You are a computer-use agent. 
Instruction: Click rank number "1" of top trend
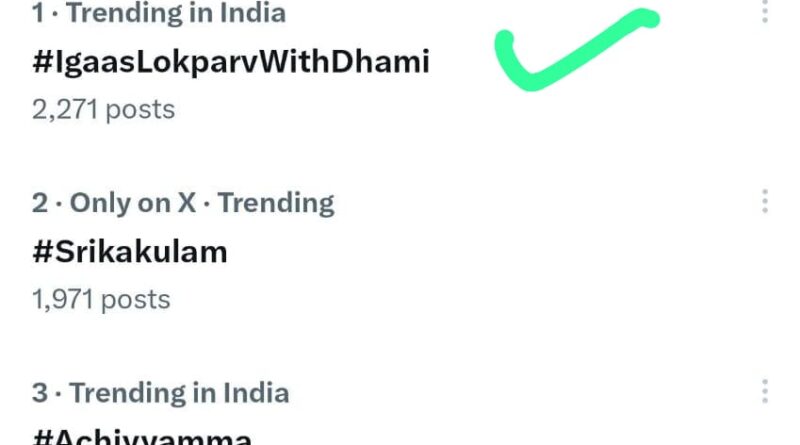pos(39,13)
